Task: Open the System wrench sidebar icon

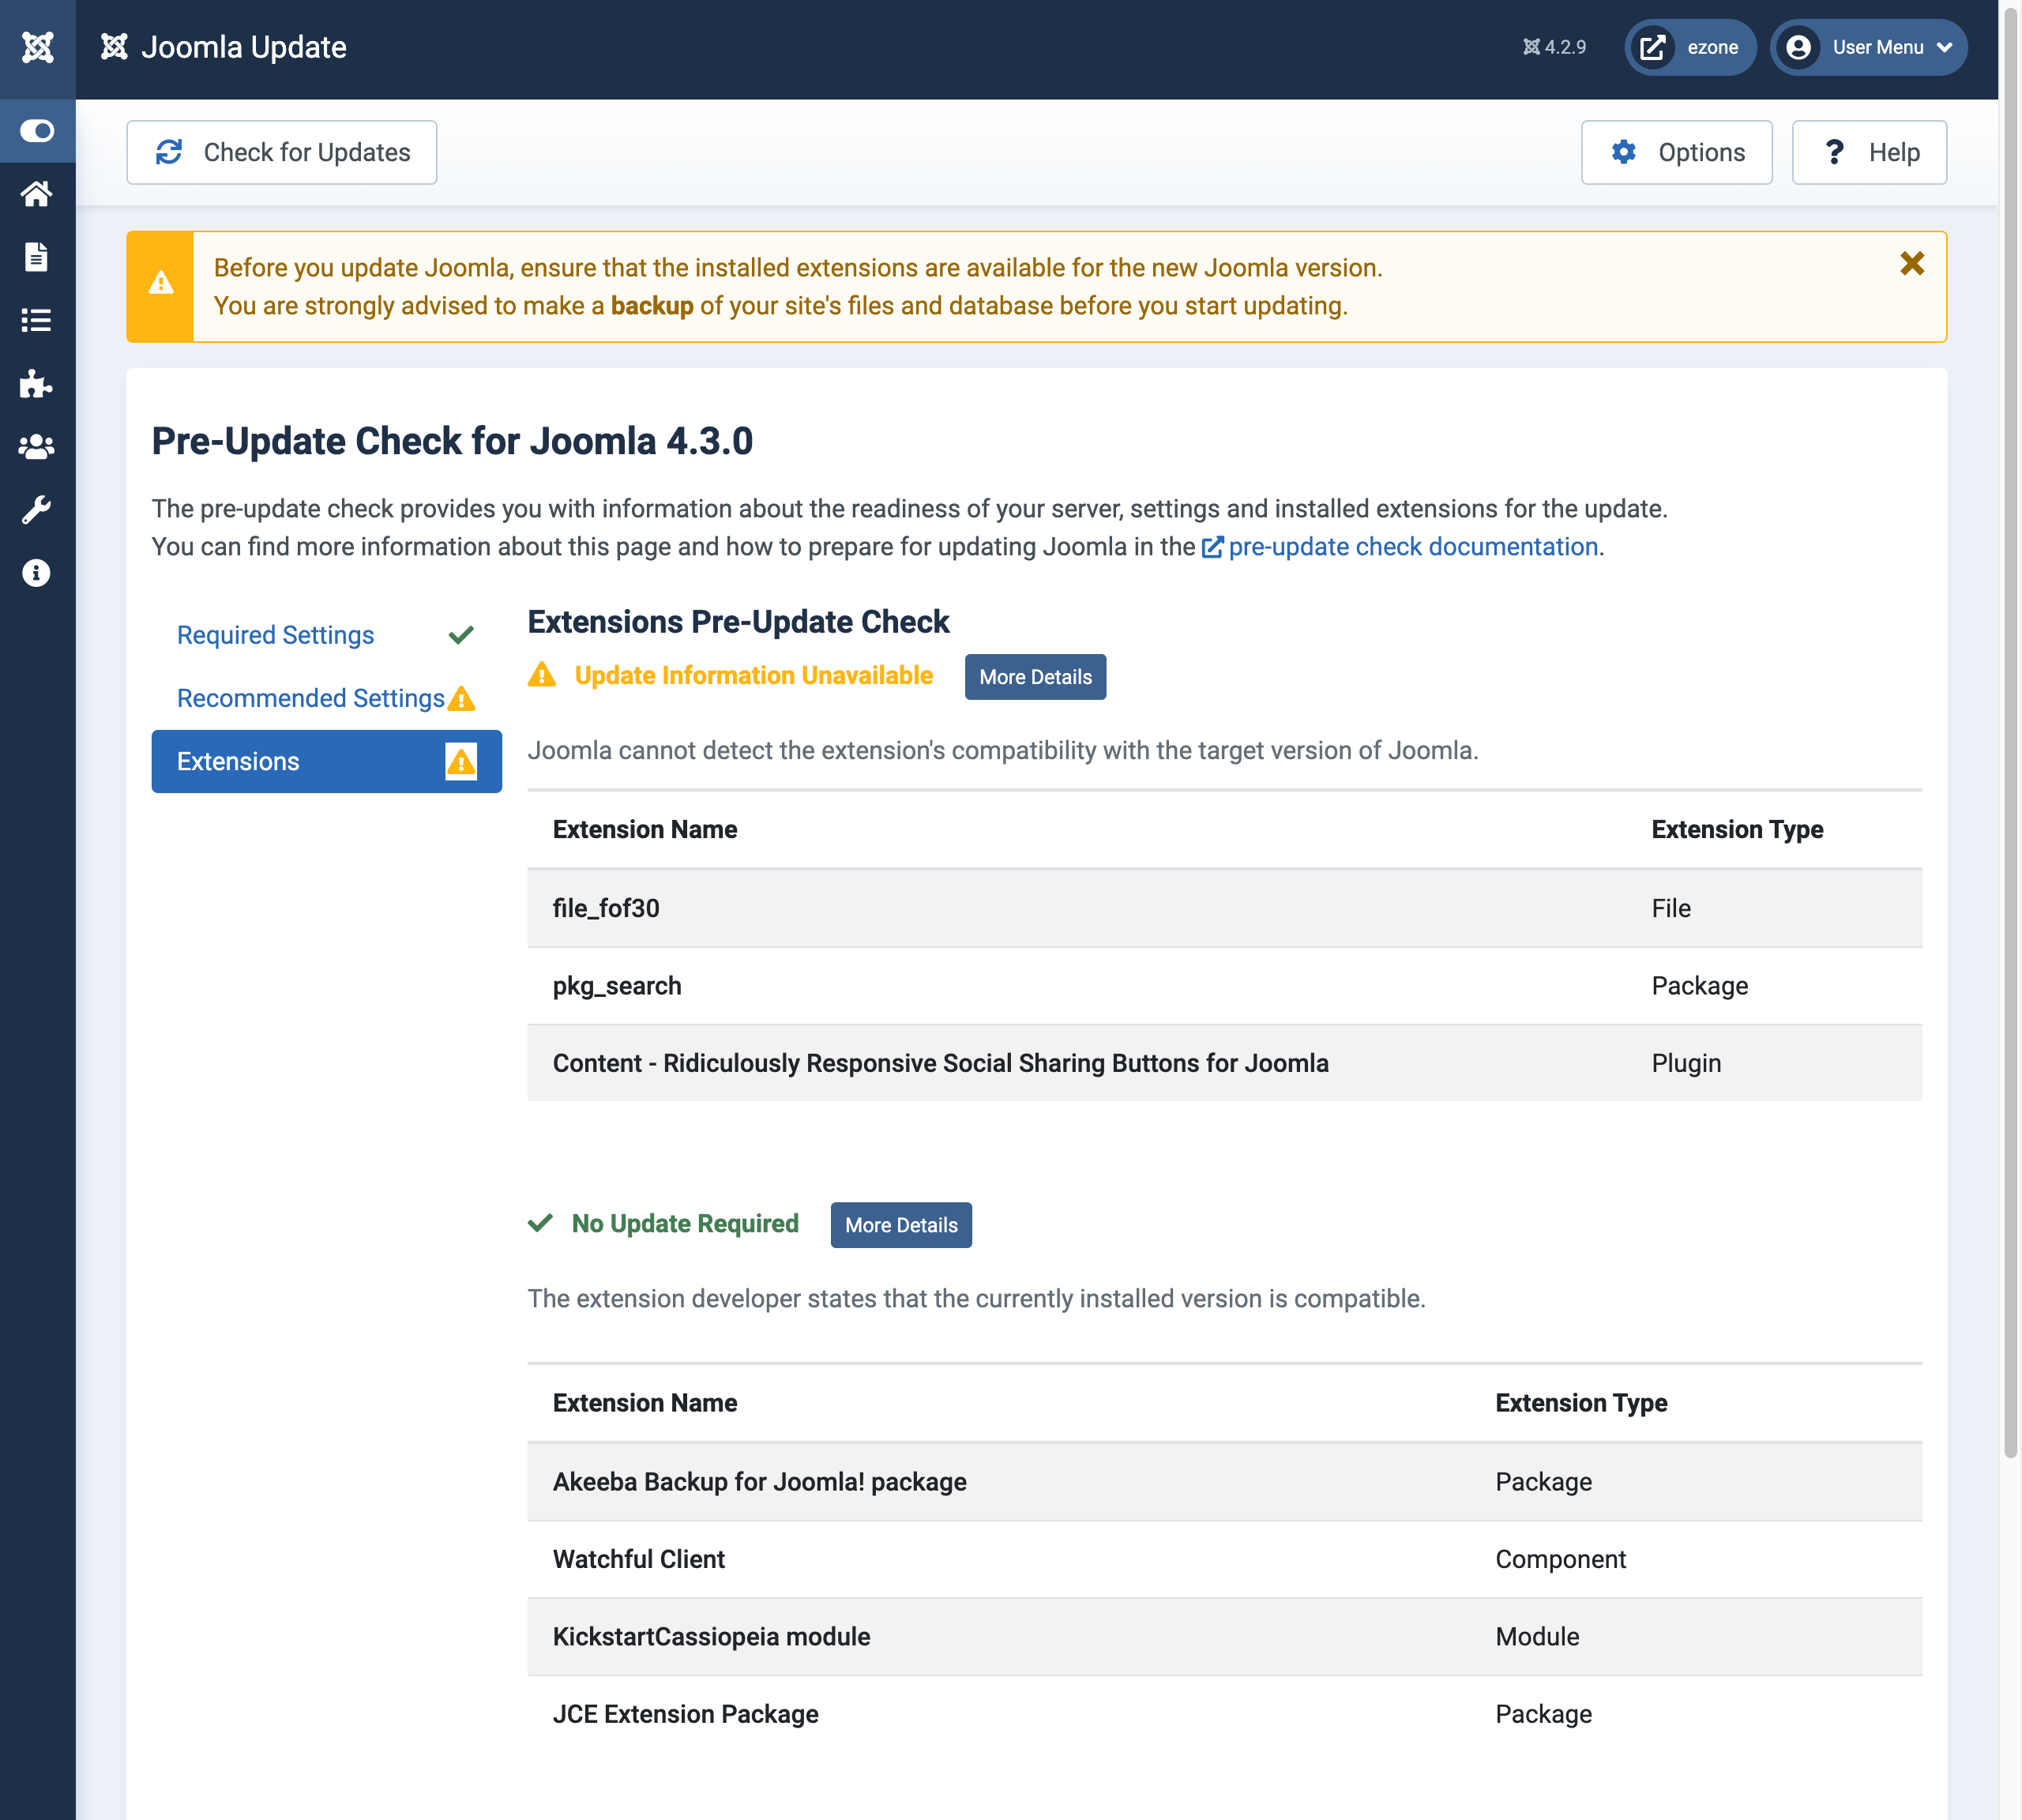Action: click(37, 511)
